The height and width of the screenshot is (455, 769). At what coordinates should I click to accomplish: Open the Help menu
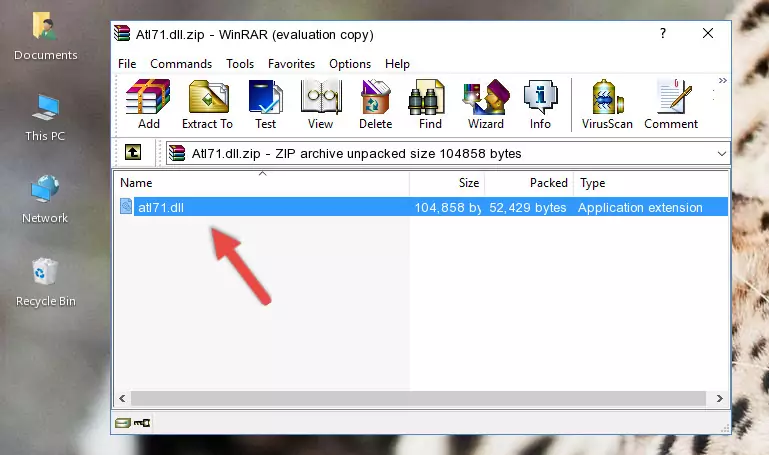pos(397,64)
